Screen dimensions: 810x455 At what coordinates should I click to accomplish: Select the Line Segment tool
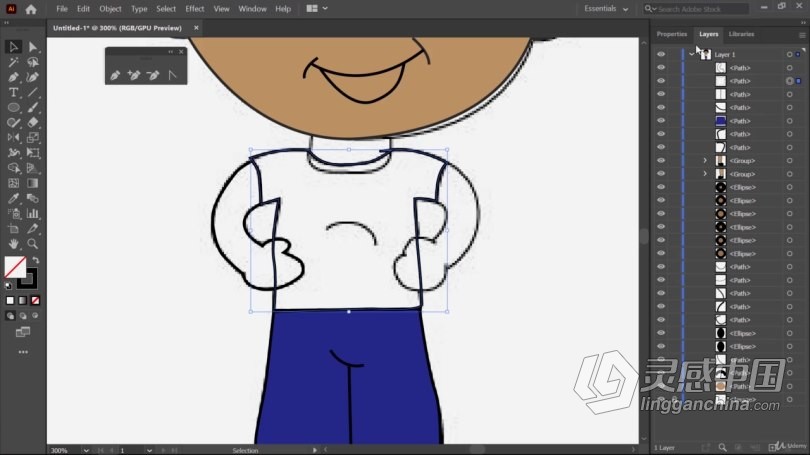click(x=33, y=92)
